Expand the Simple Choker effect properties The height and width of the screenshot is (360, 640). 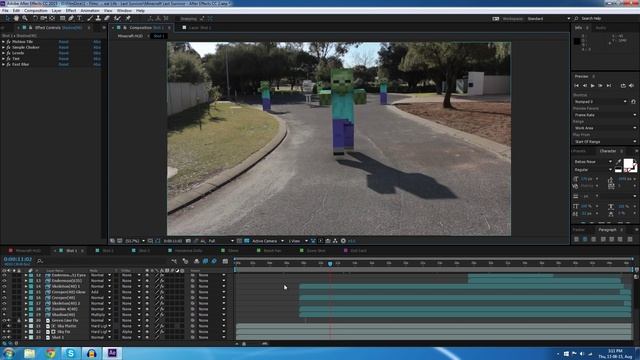[x=3, y=47]
